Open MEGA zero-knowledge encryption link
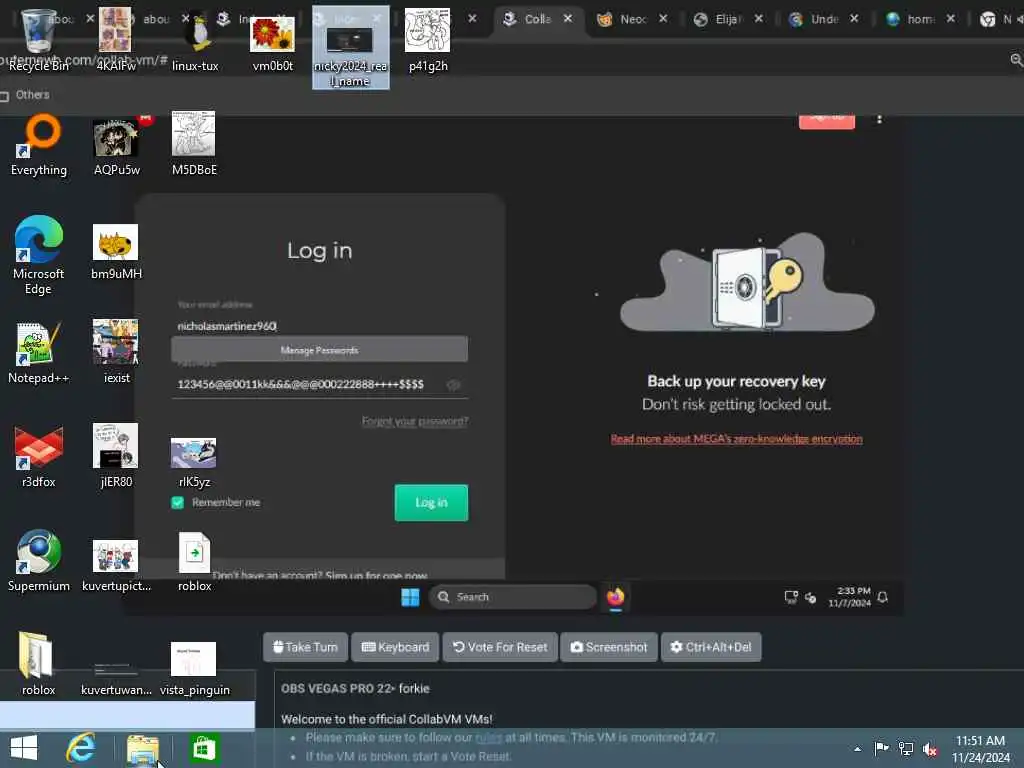The width and height of the screenshot is (1024, 768). pyautogui.click(x=737, y=439)
